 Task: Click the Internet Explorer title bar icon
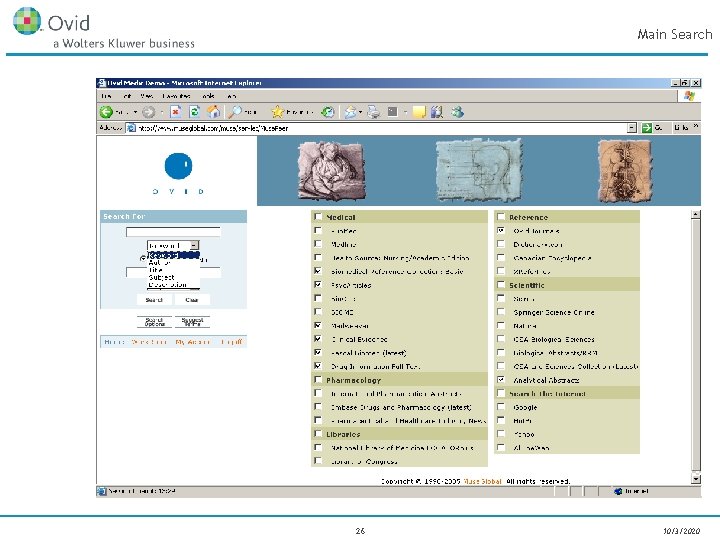click(x=102, y=83)
